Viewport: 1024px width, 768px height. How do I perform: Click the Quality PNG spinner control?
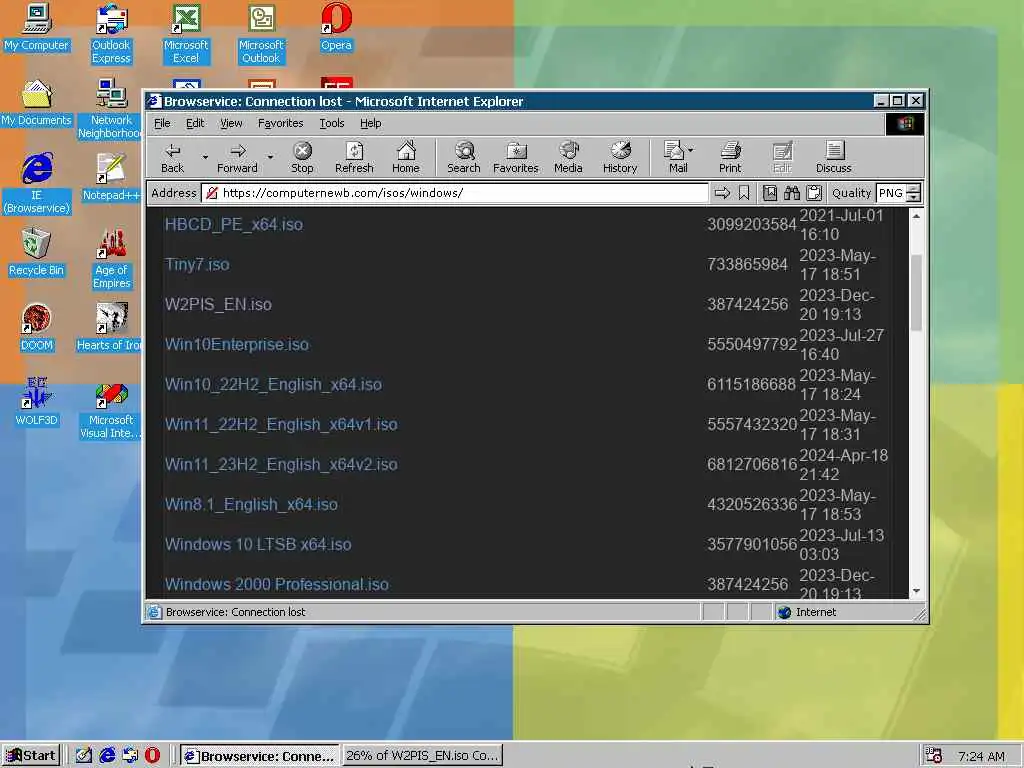[x=914, y=193]
